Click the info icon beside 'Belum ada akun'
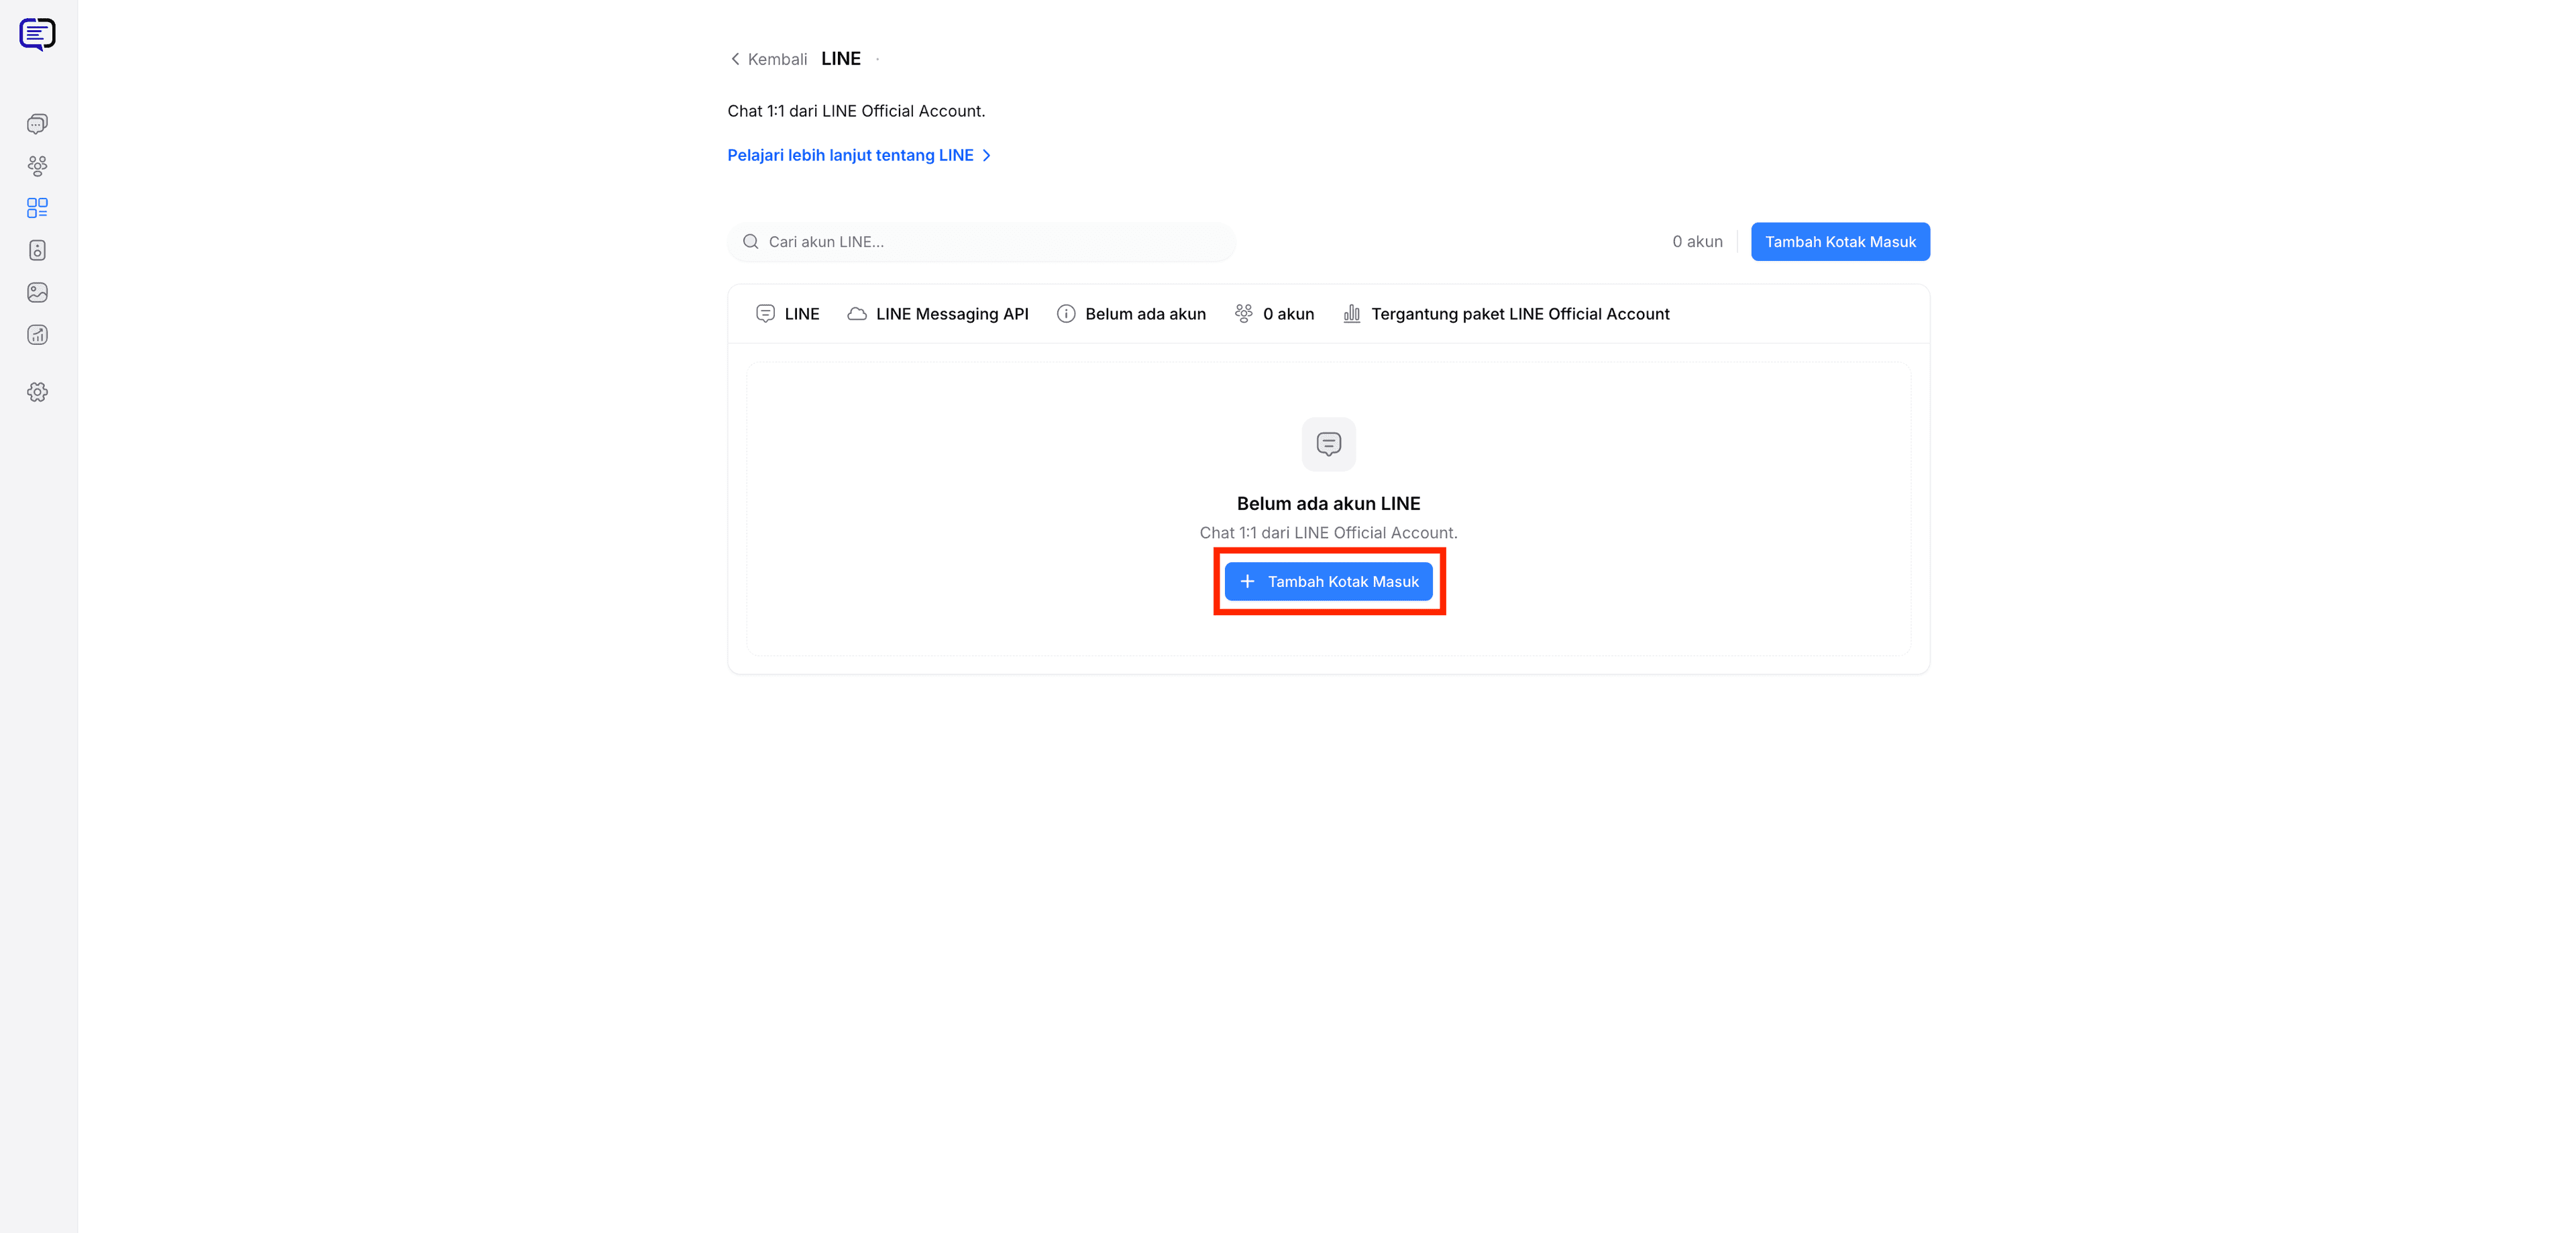The height and width of the screenshot is (1233, 2576). coord(1066,314)
